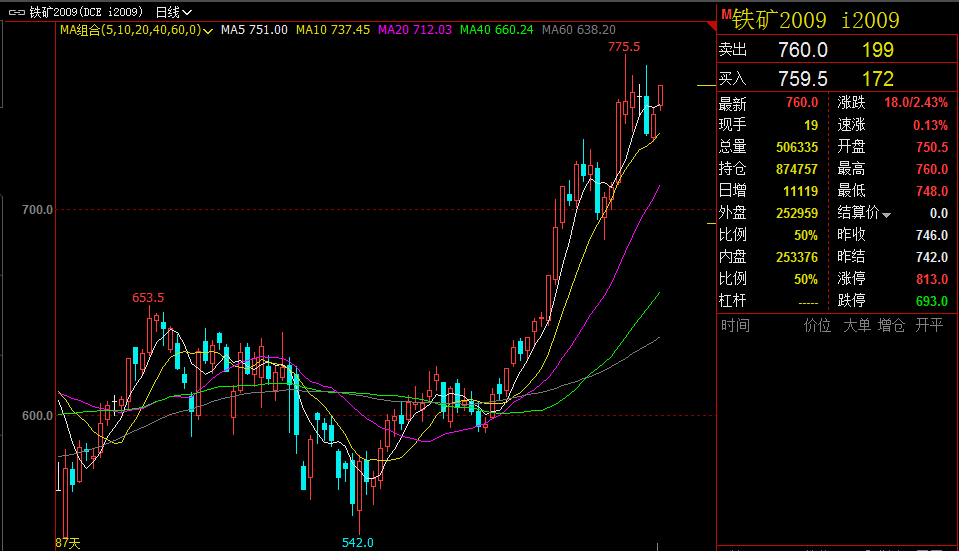Image resolution: width=959 pixels, height=551 pixels.
Task: Click the 速涨 value 0.13%
Action: tap(930, 125)
